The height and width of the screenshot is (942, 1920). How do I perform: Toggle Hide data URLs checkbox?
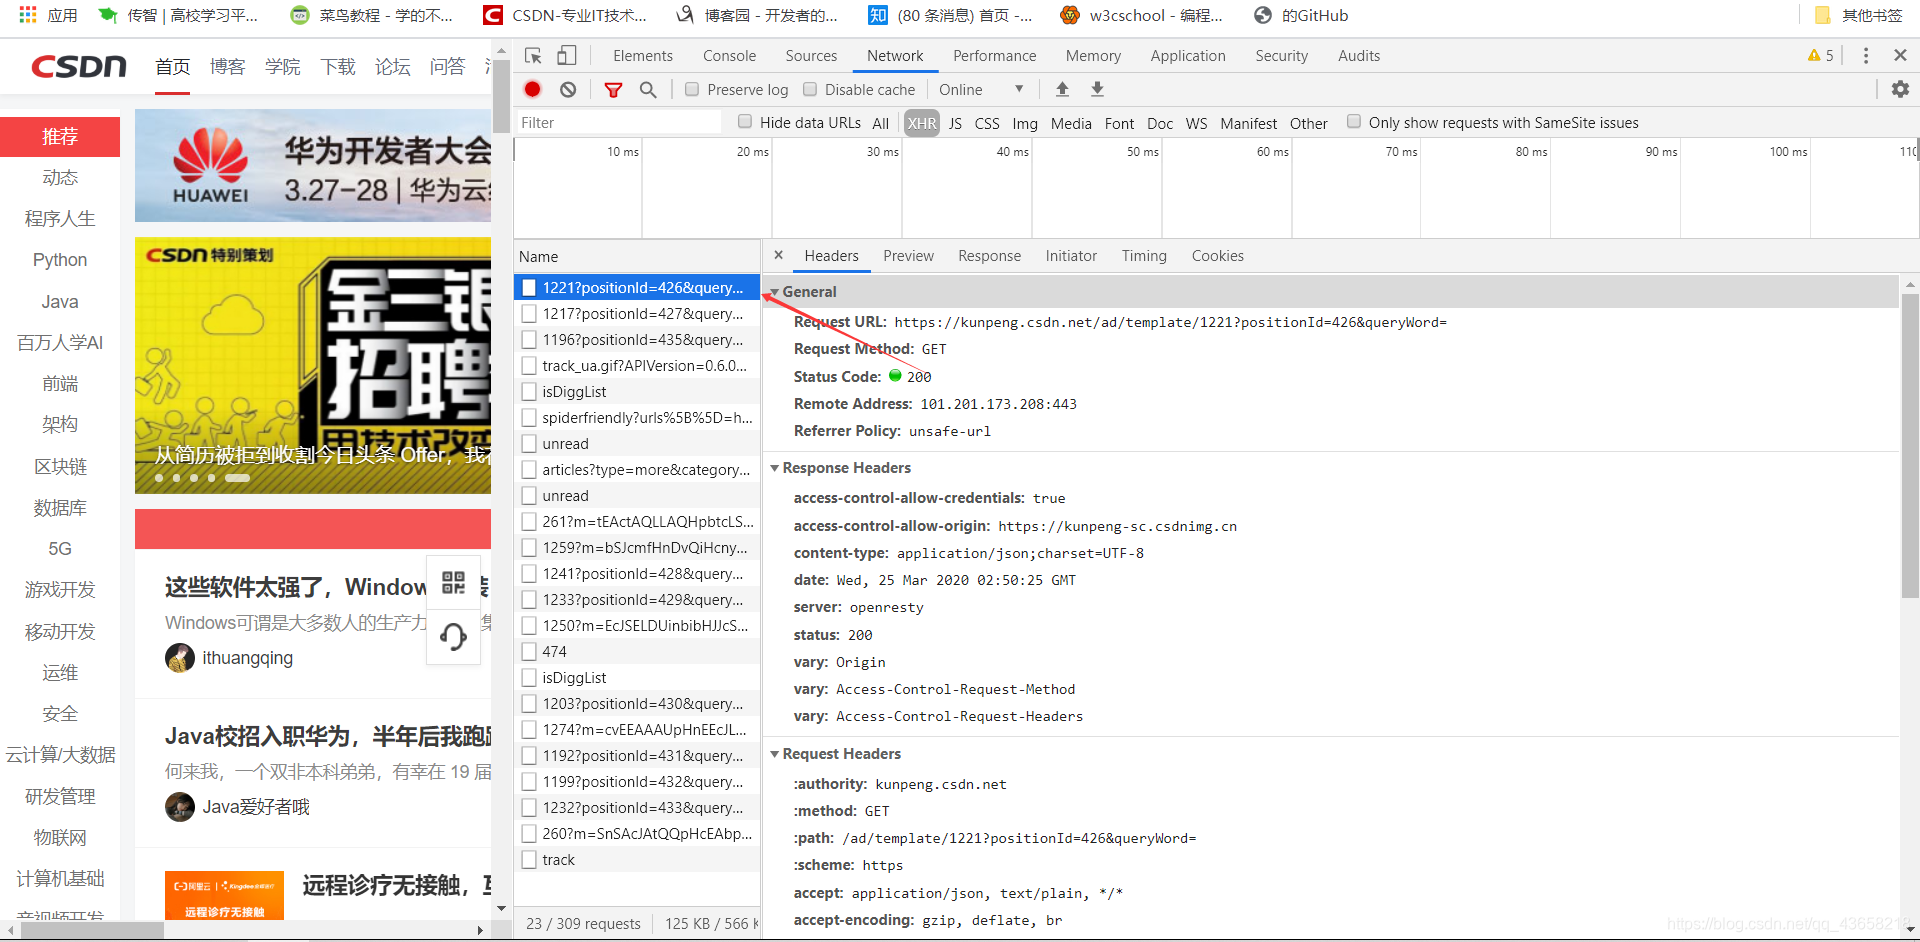(x=745, y=122)
